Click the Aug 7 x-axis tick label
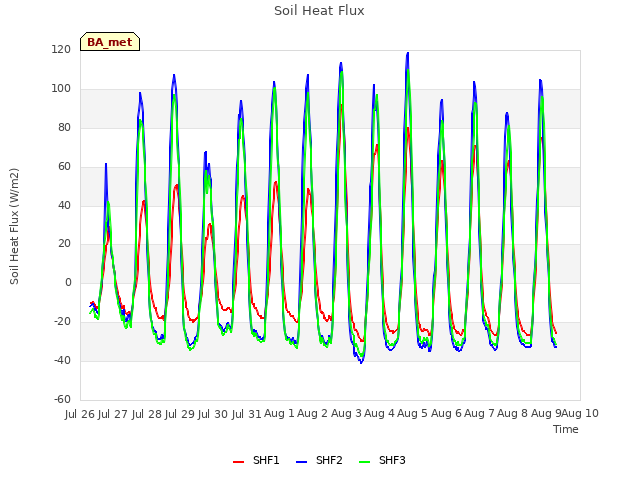The image size is (640, 480). click(479, 413)
